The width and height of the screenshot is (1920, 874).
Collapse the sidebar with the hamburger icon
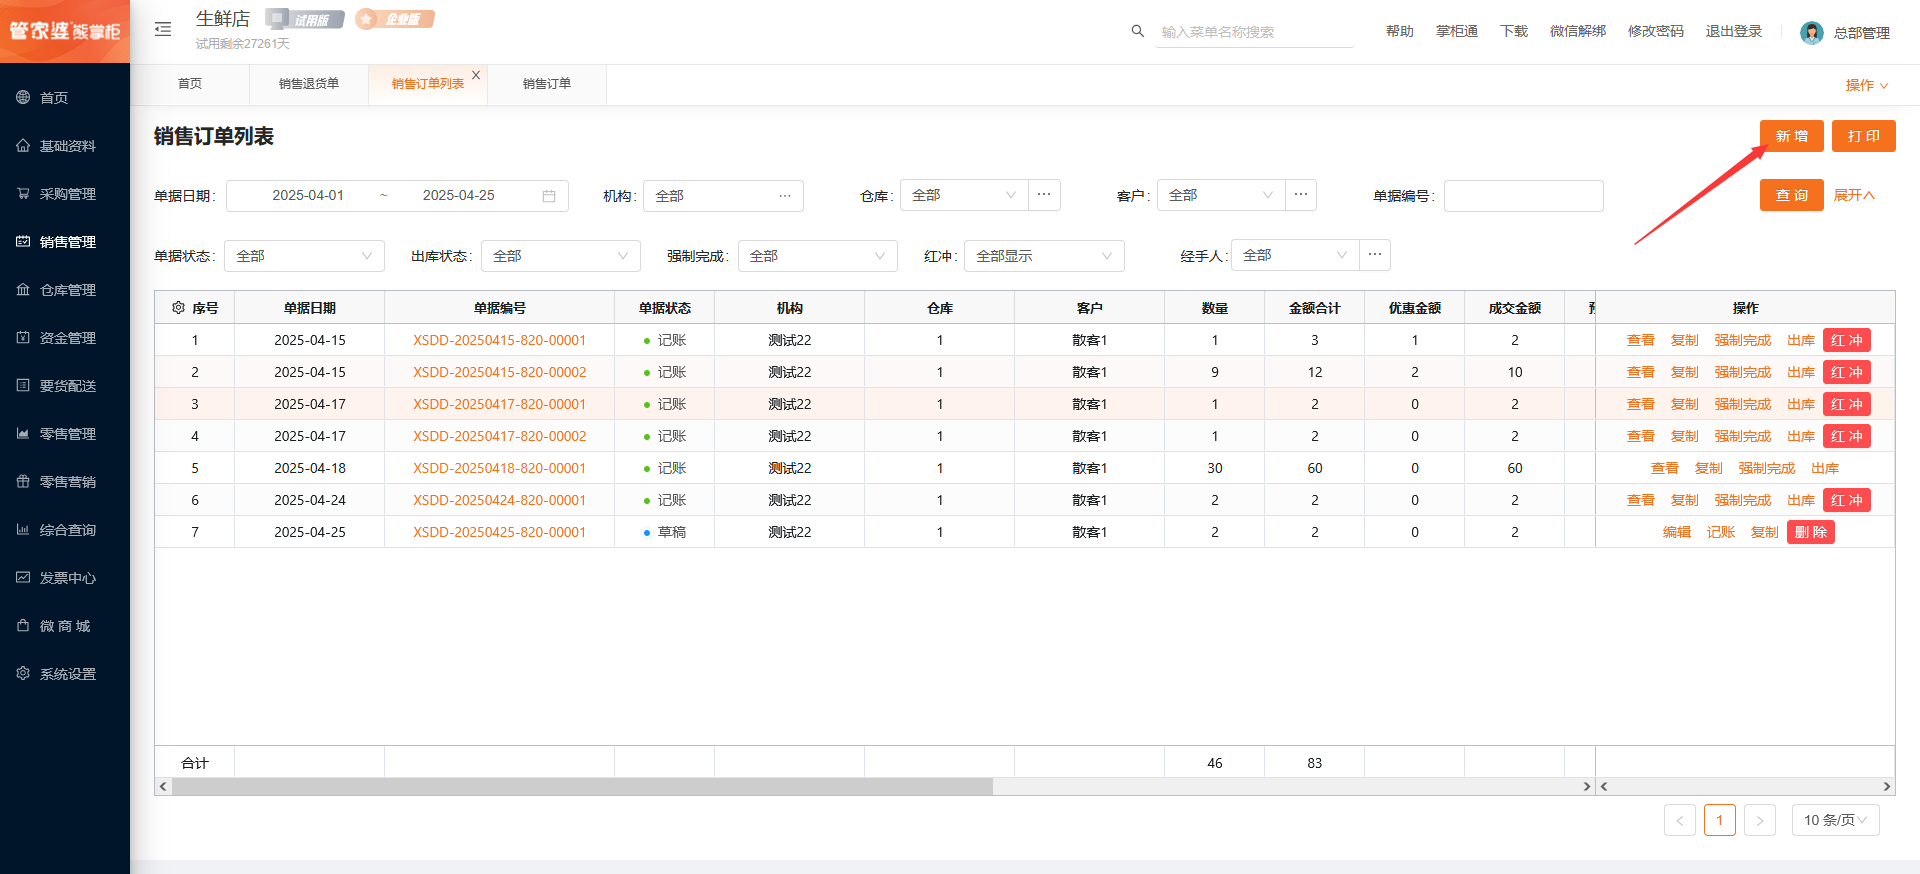(163, 30)
